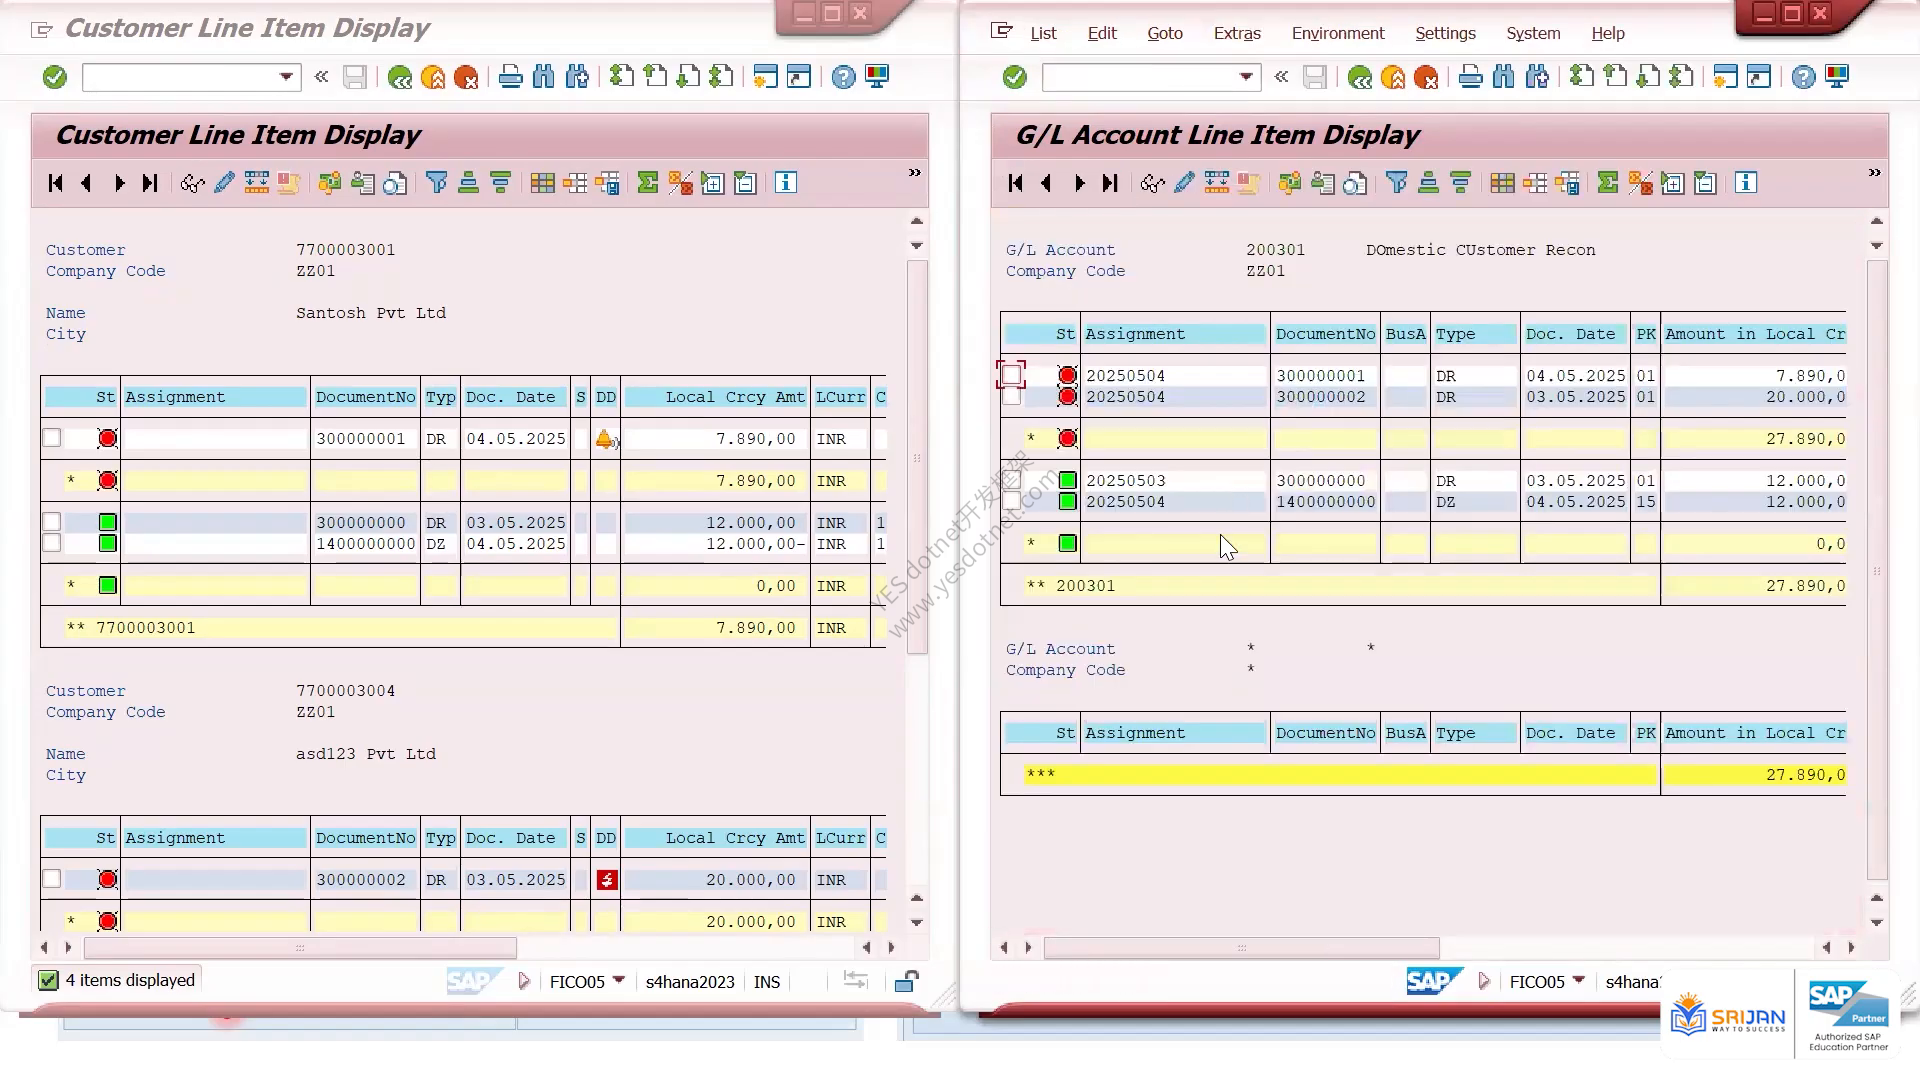Go to first item in Customer list toolbar
Screen dimensions: 1920x1080
pyautogui.click(x=55, y=183)
